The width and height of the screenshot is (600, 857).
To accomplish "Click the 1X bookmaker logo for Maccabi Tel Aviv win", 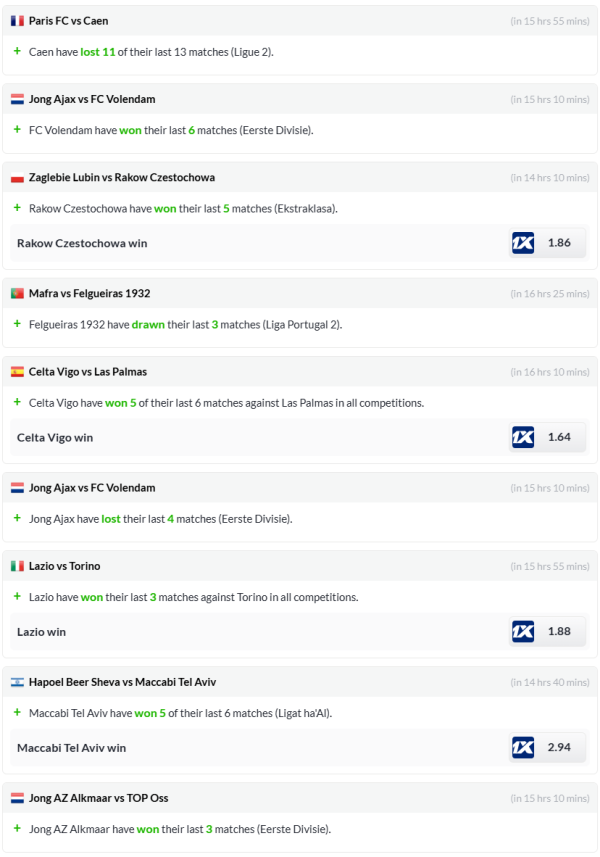I will pyautogui.click(x=523, y=747).
